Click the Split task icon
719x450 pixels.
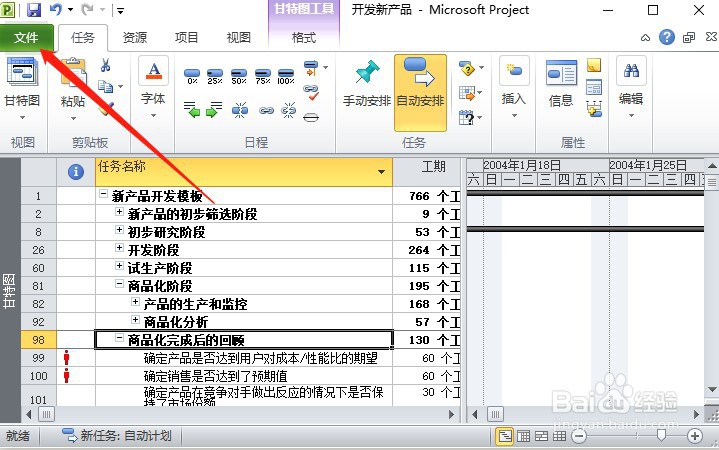click(x=240, y=110)
